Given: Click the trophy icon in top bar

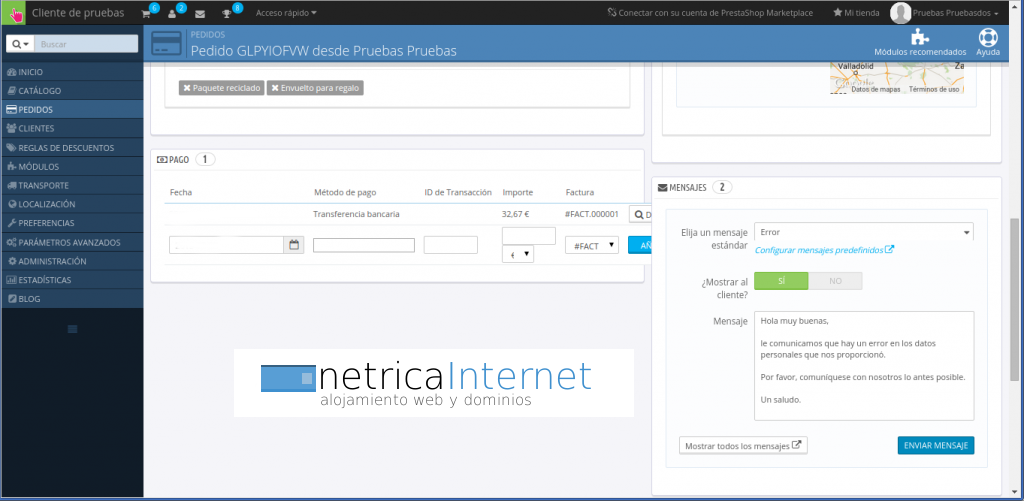Looking at the screenshot, I should coord(227,14).
